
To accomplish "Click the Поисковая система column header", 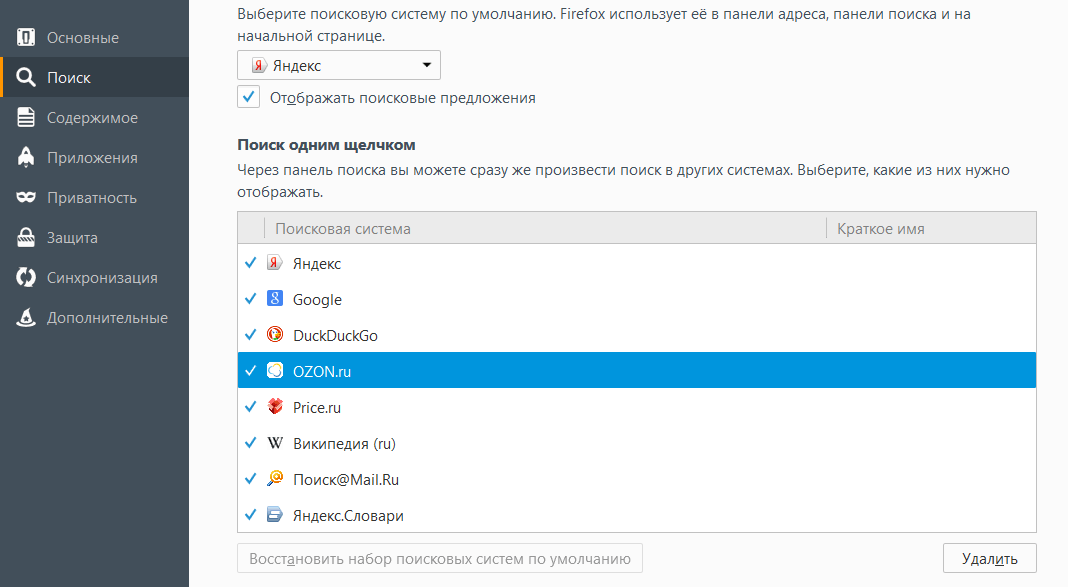I will coord(545,229).
